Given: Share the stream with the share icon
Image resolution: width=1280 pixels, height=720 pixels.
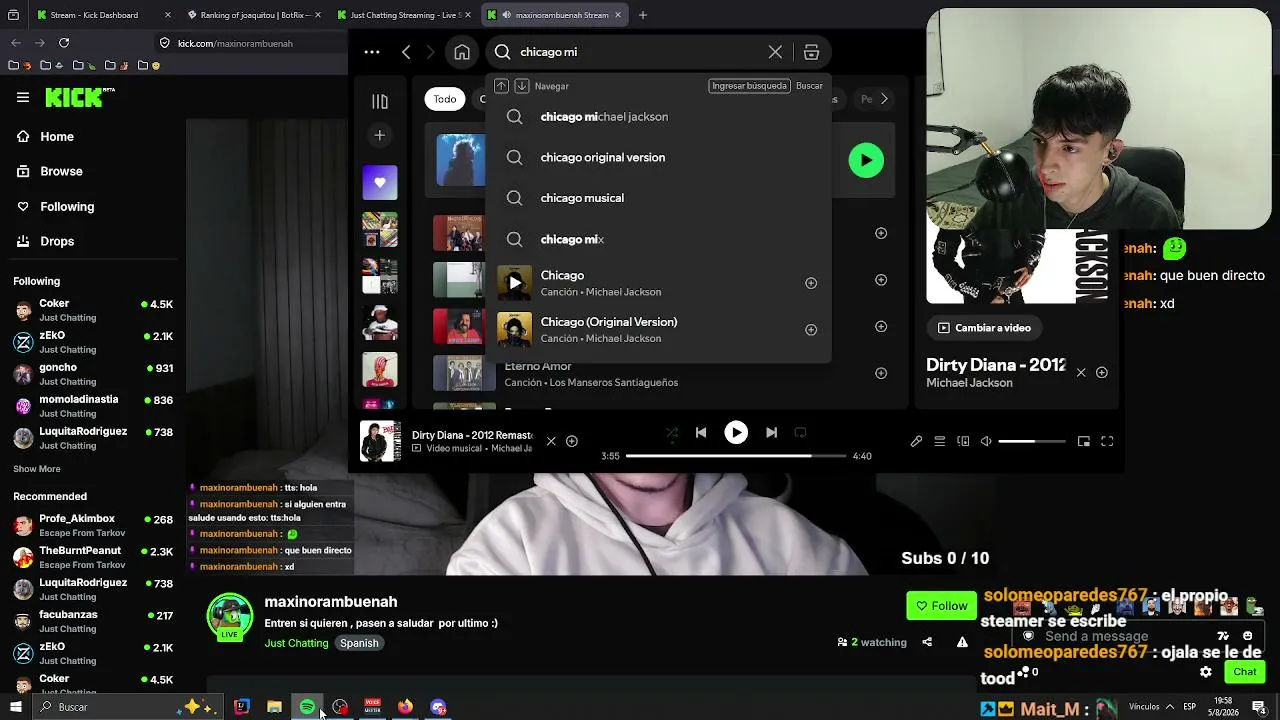Looking at the screenshot, I should 927,642.
